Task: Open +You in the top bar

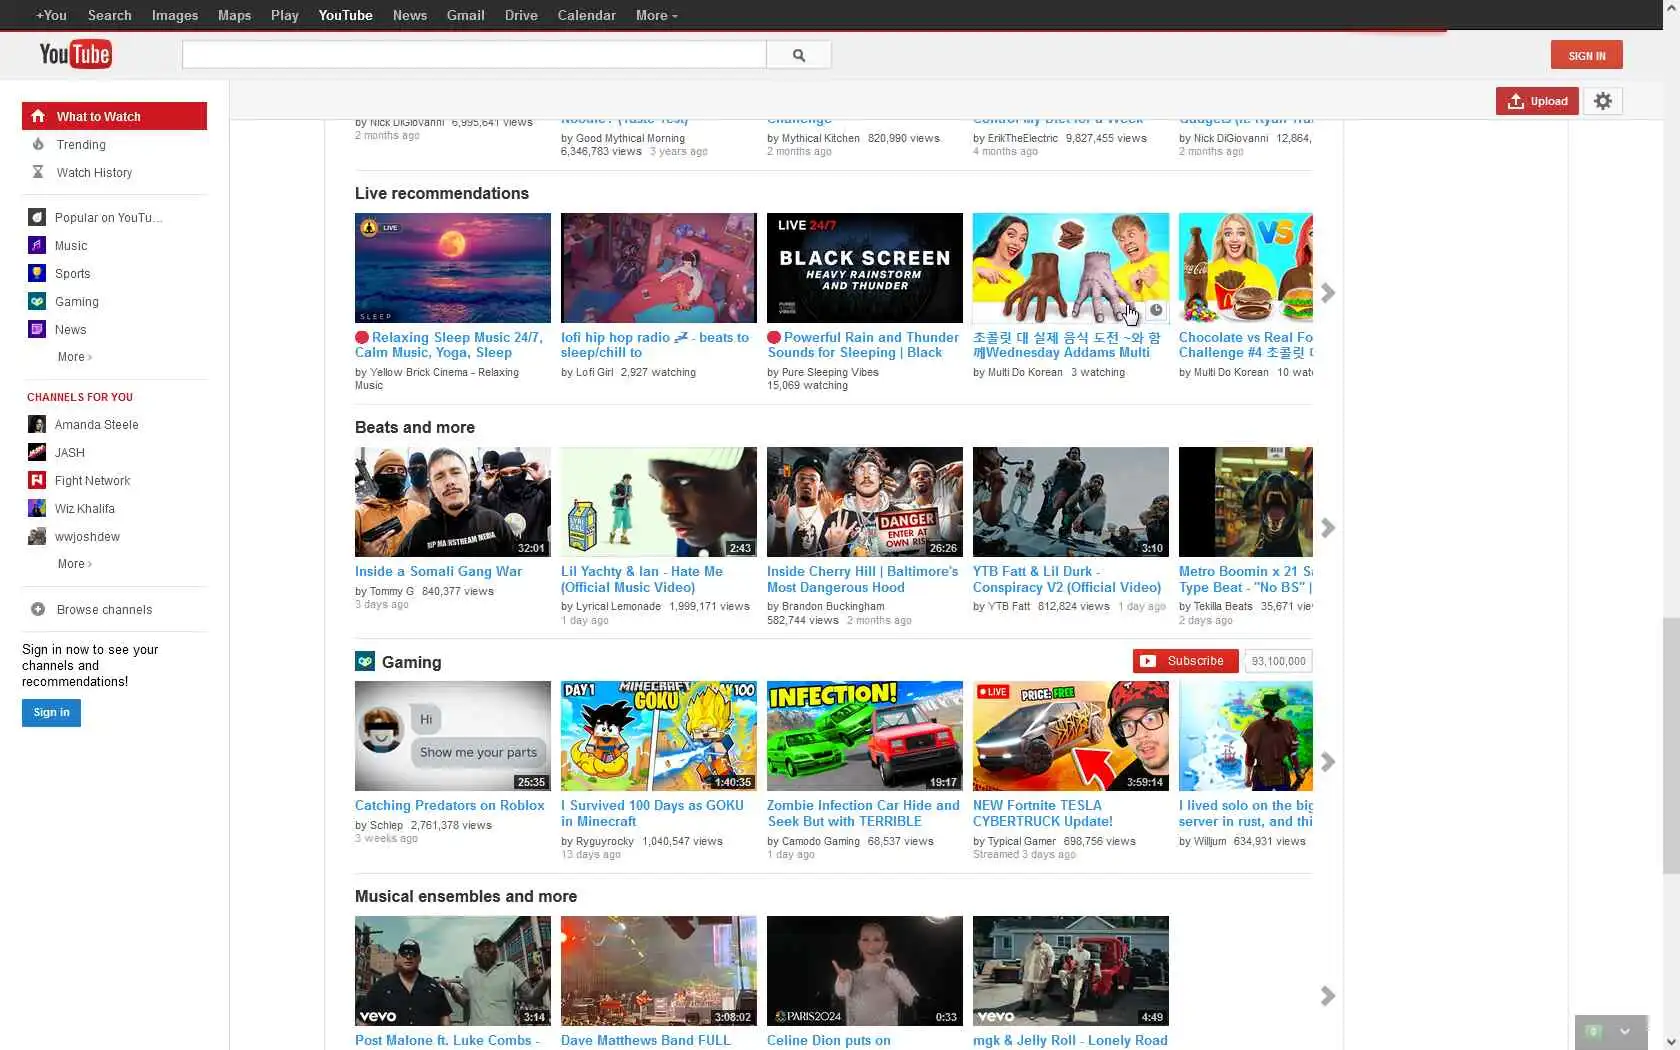Action: tap(51, 15)
